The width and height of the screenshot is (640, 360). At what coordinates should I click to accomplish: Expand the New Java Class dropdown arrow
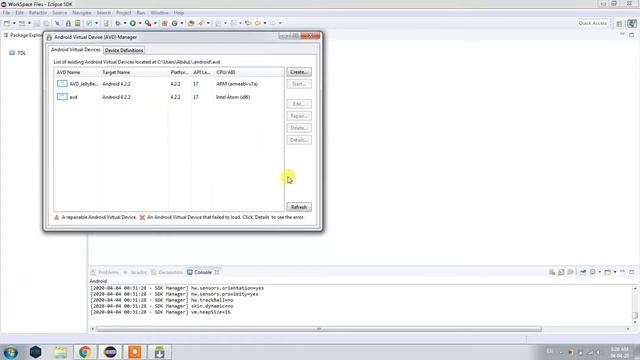pyautogui.click(x=182, y=23)
